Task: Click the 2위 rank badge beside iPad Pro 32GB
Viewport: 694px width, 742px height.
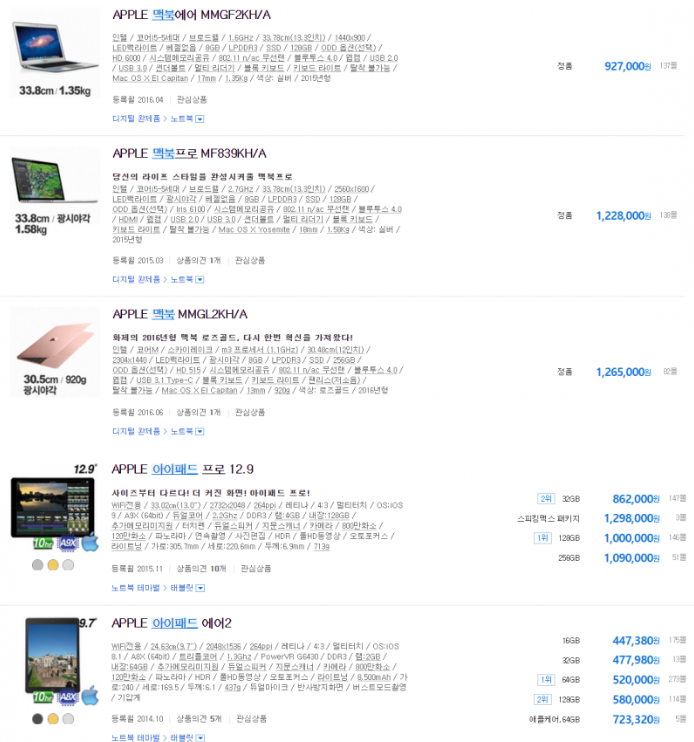Action: pyautogui.click(x=545, y=498)
